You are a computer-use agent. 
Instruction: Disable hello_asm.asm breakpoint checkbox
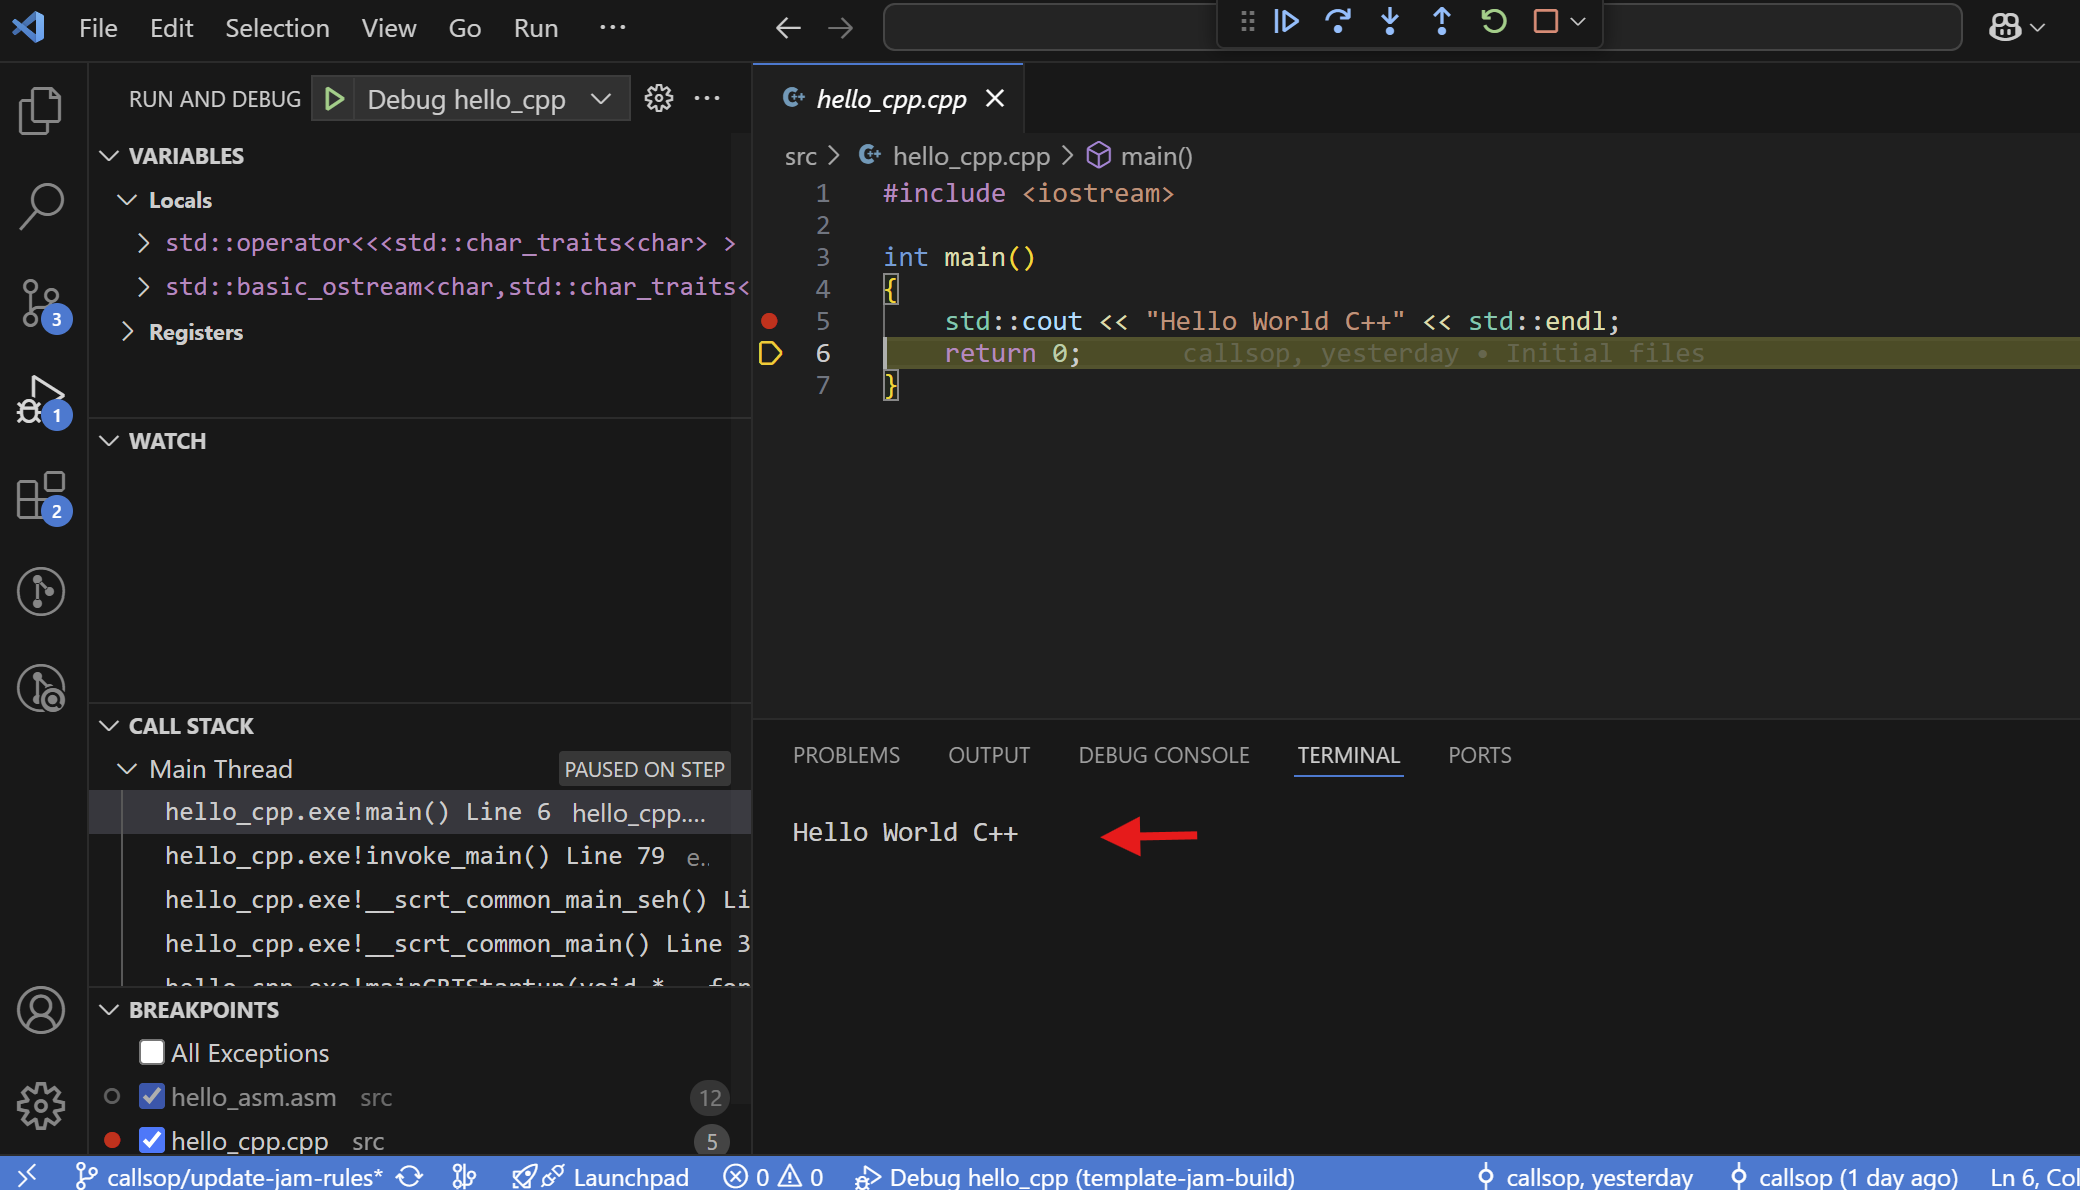click(x=152, y=1096)
